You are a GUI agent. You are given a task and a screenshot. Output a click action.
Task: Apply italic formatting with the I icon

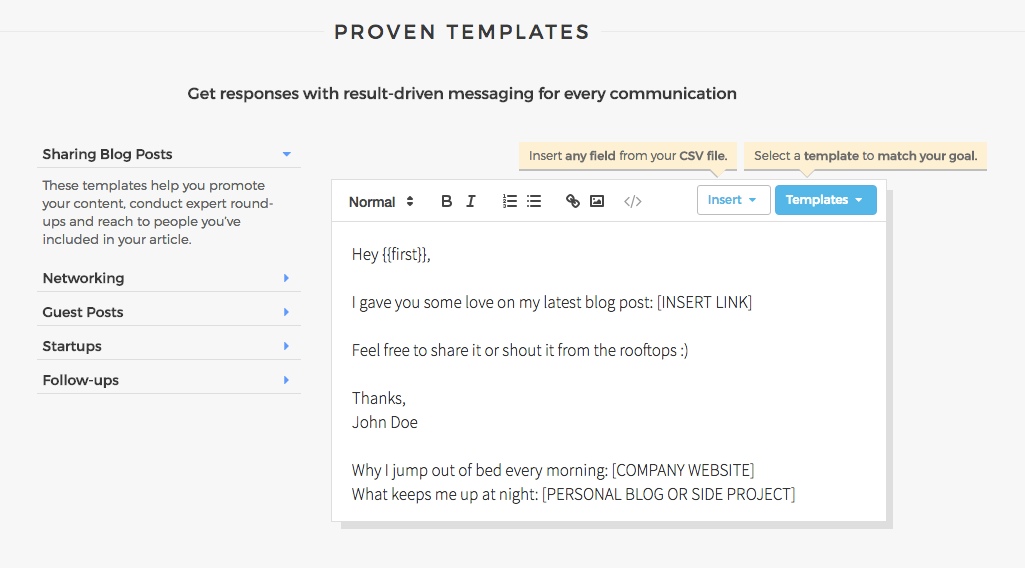tap(471, 201)
